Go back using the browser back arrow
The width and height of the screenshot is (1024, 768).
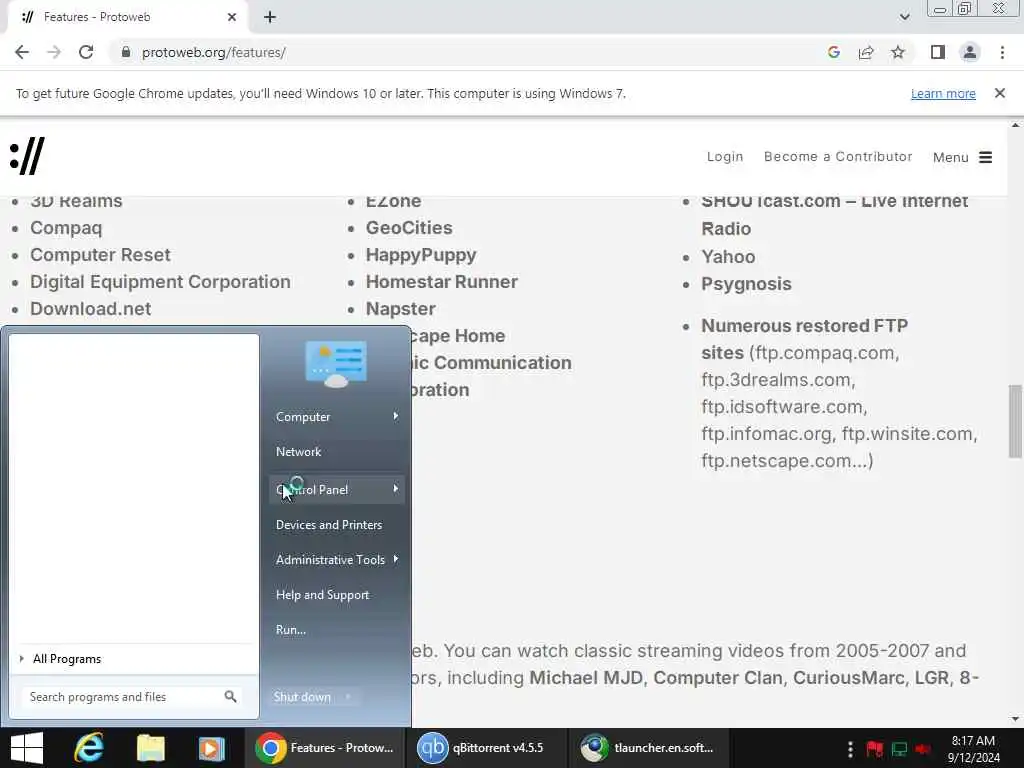coord(22,52)
